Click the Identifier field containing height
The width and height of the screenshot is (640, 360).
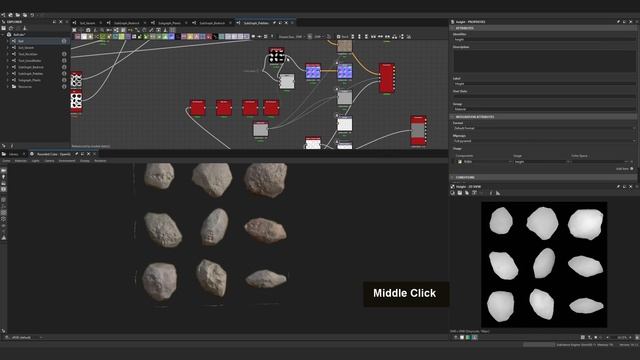544,39
